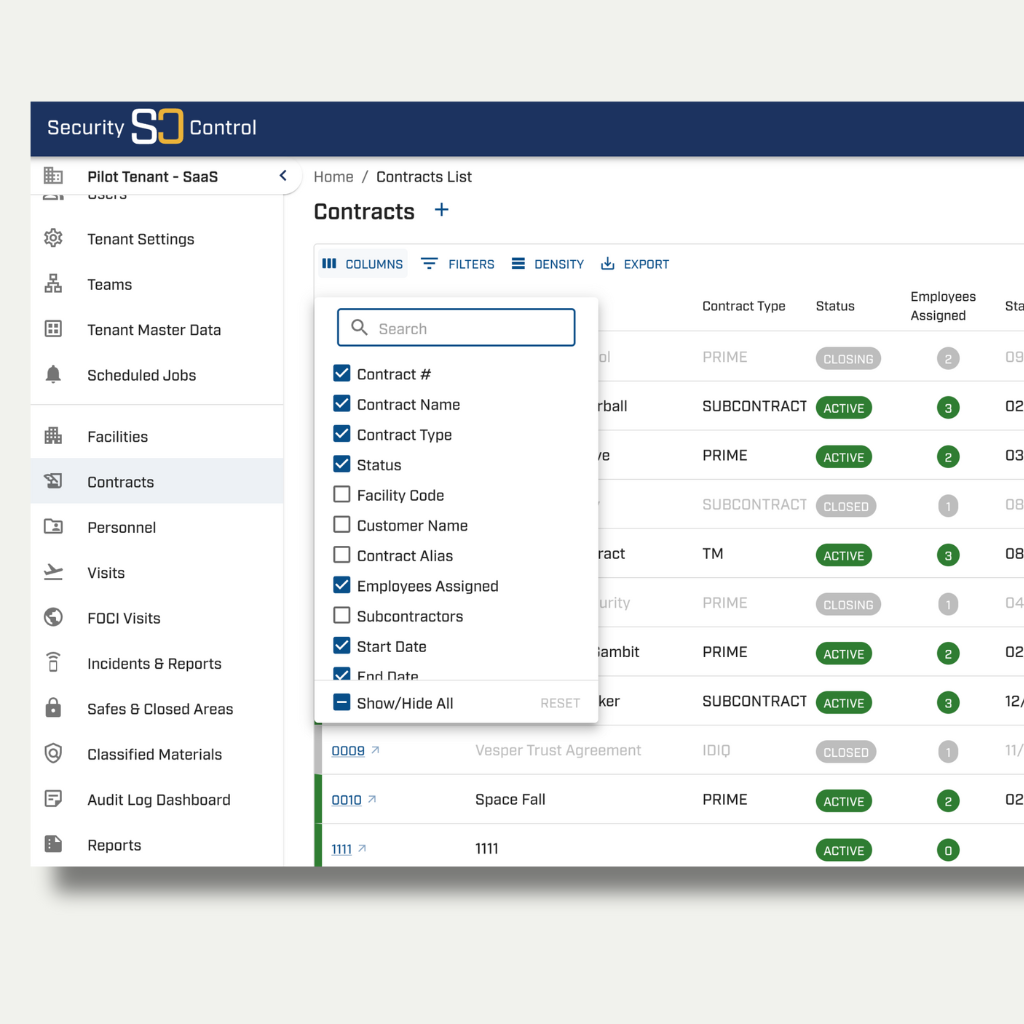
Task: Click the Scheduled Jobs bell icon
Action: click(x=53, y=375)
